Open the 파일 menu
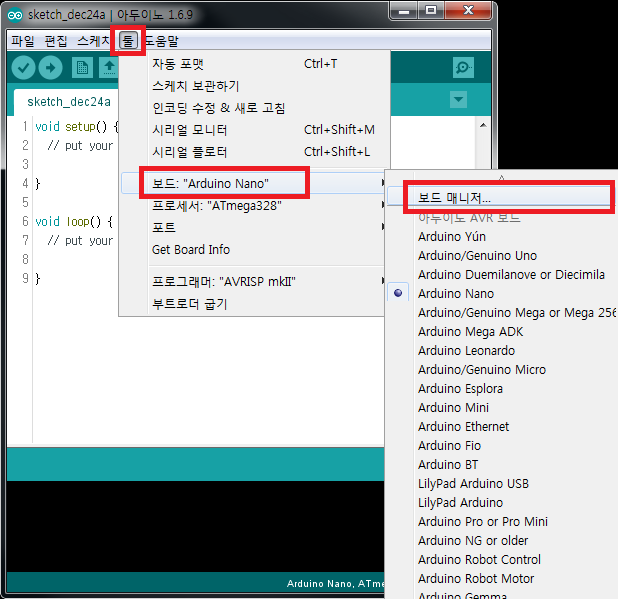618x599 pixels. pyautogui.click(x=22, y=41)
